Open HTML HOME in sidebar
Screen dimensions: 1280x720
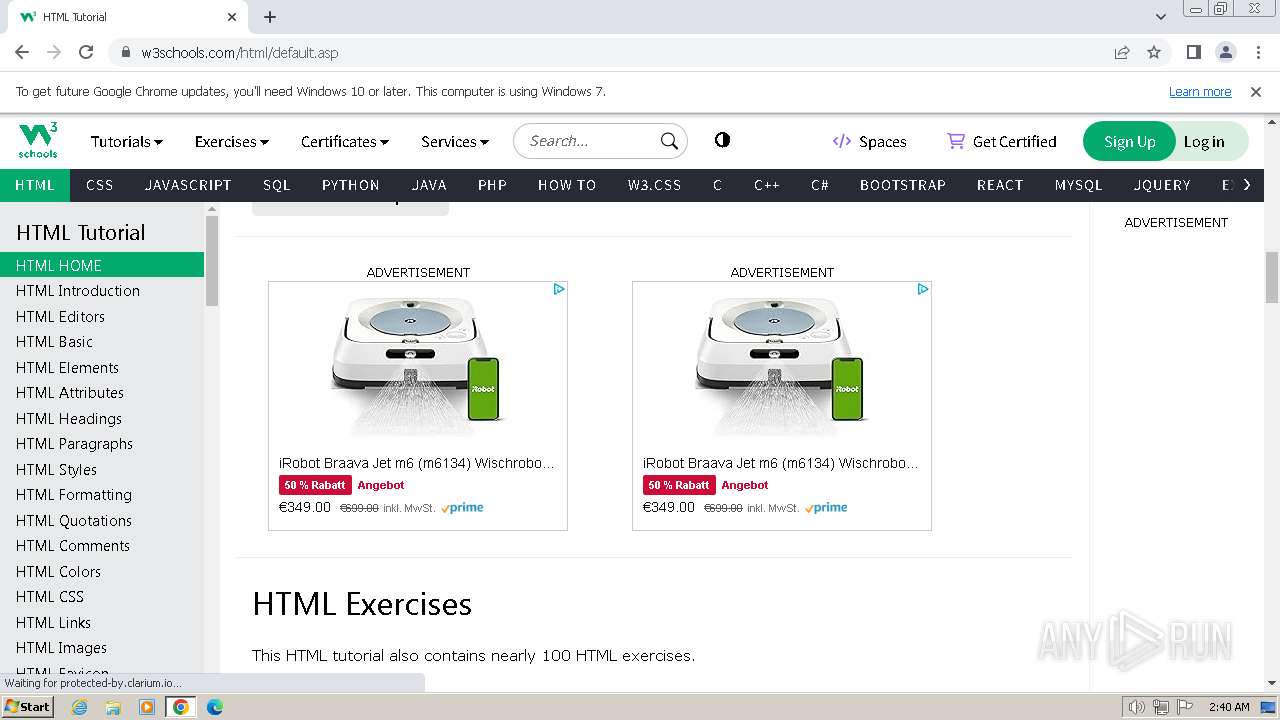coord(102,265)
